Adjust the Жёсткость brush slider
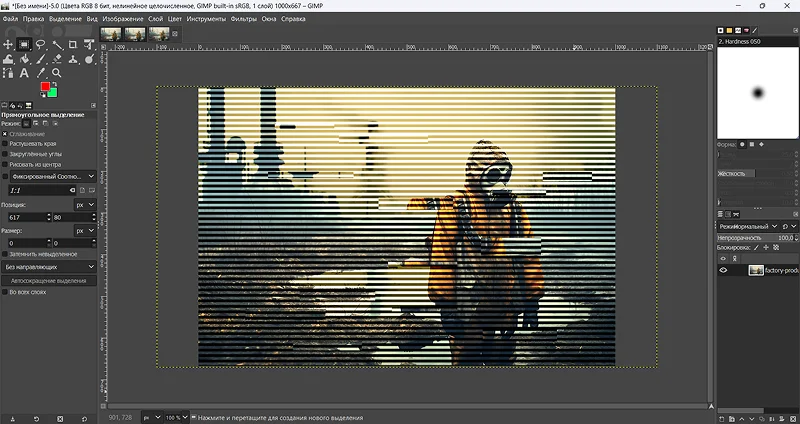The height and width of the screenshot is (424, 800). click(757, 173)
